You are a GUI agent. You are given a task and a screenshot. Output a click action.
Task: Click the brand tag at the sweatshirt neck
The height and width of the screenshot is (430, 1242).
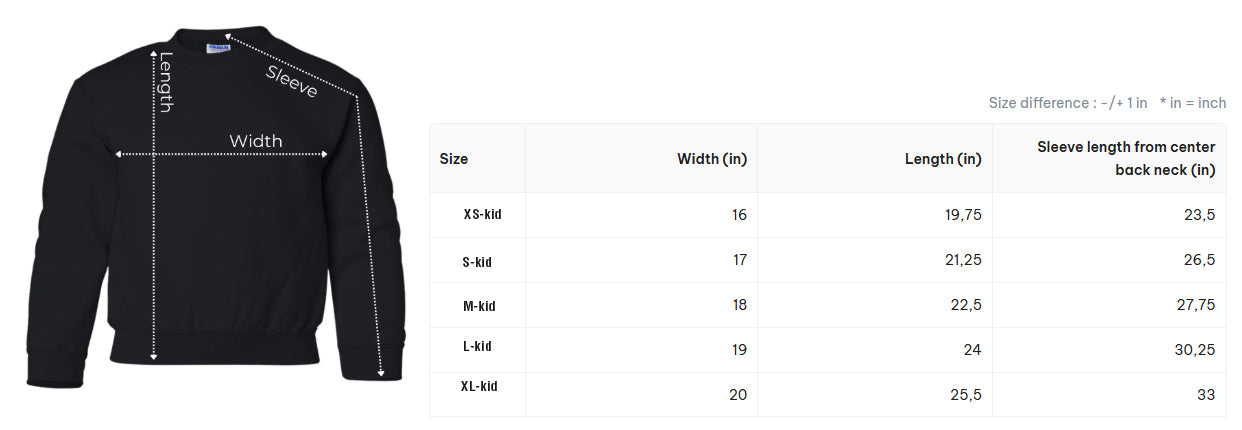point(219,47)
